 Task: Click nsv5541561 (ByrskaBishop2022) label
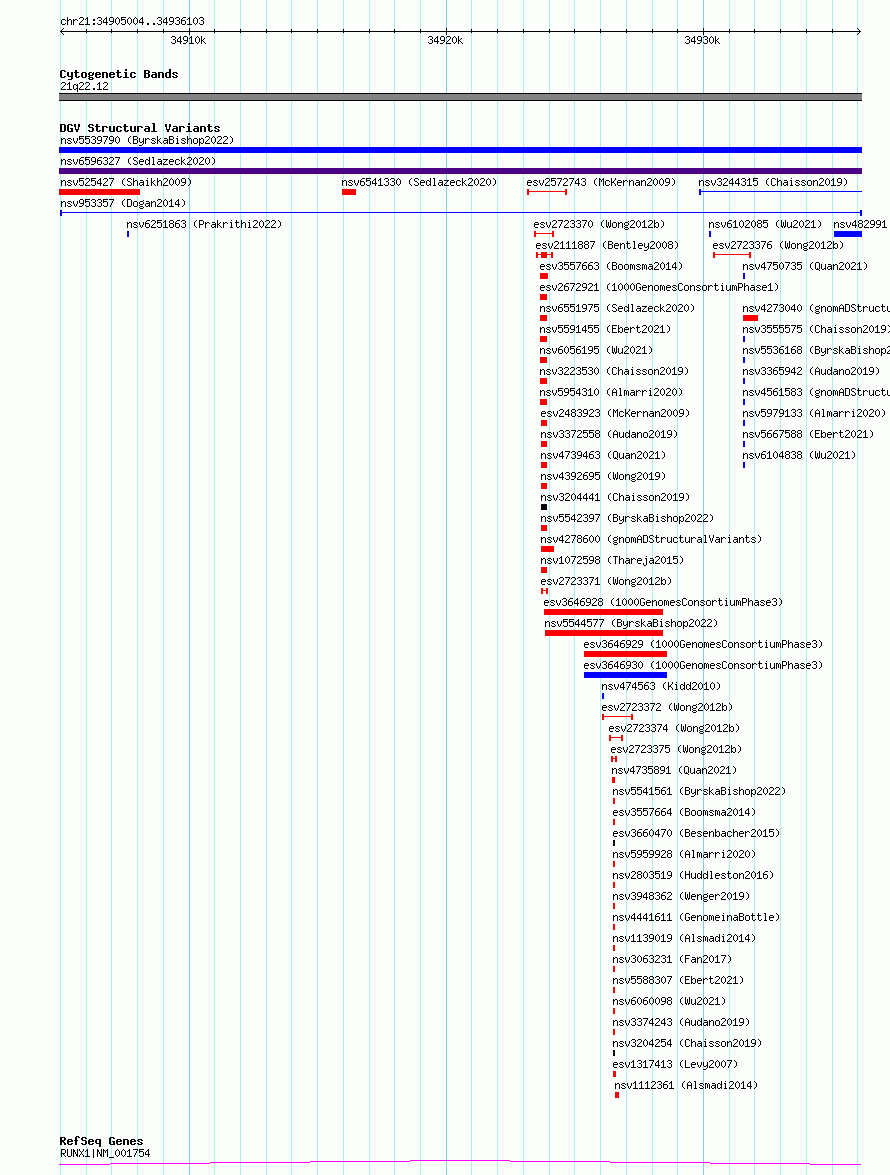pos(699,791)
